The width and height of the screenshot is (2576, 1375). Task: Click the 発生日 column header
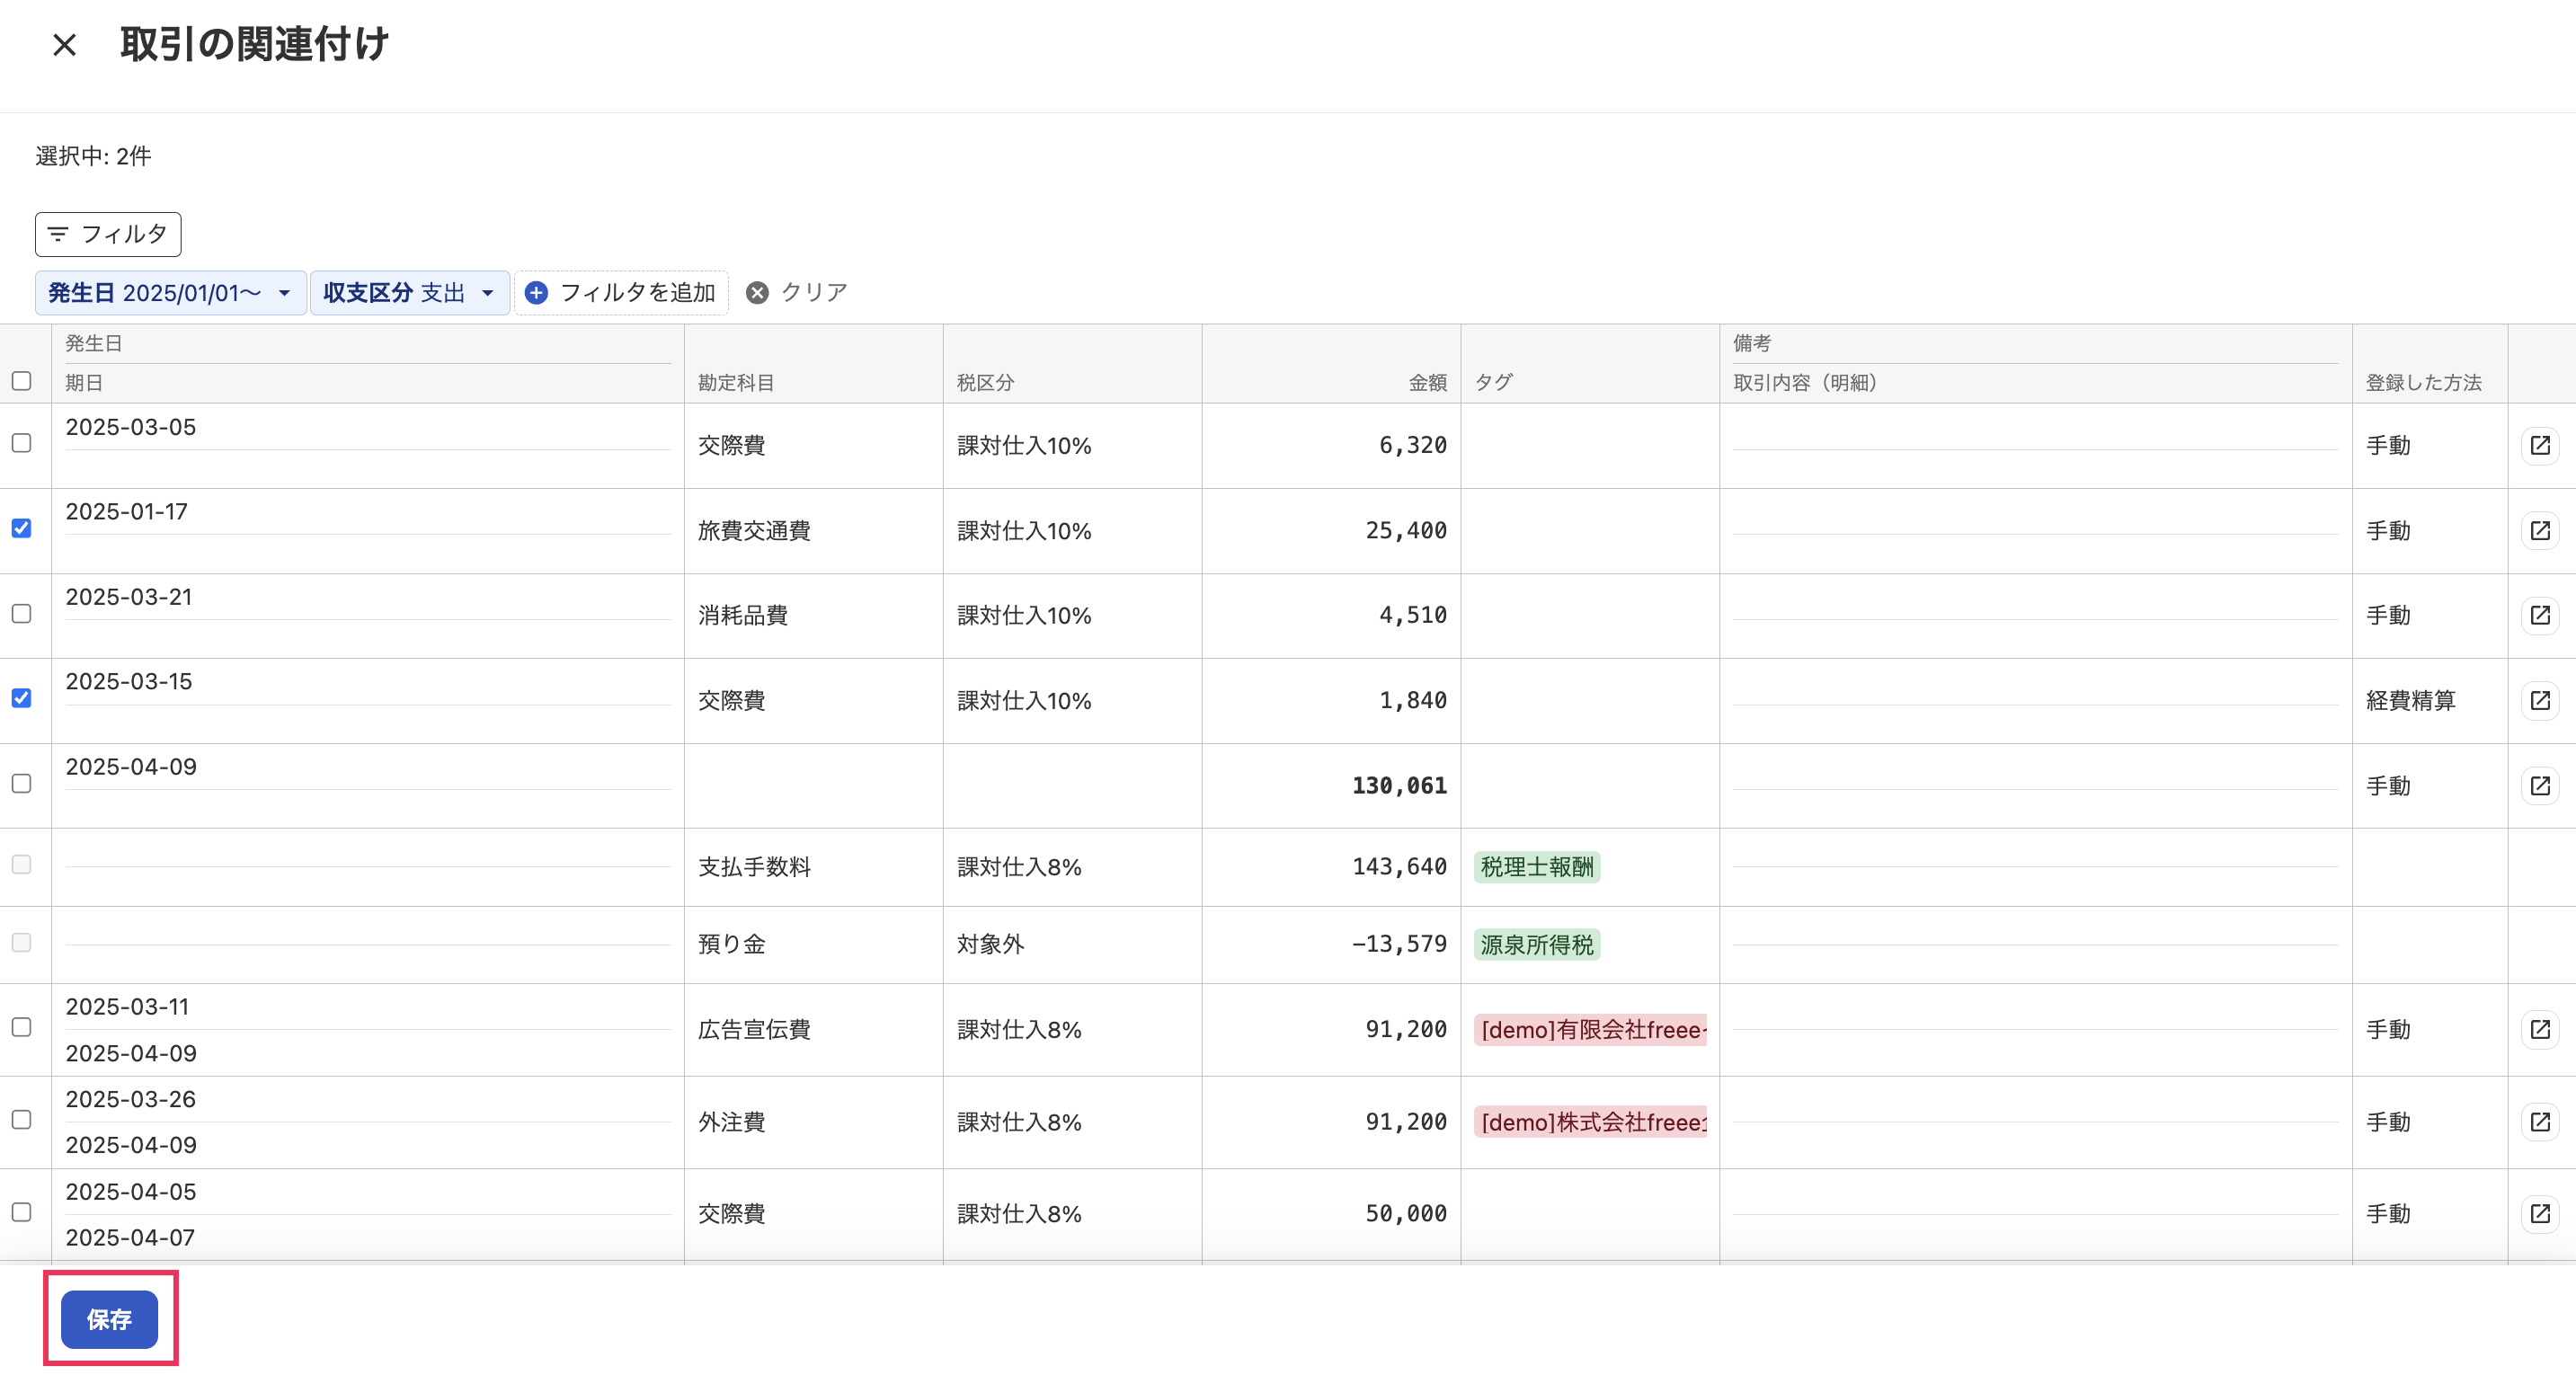[94, 344]
